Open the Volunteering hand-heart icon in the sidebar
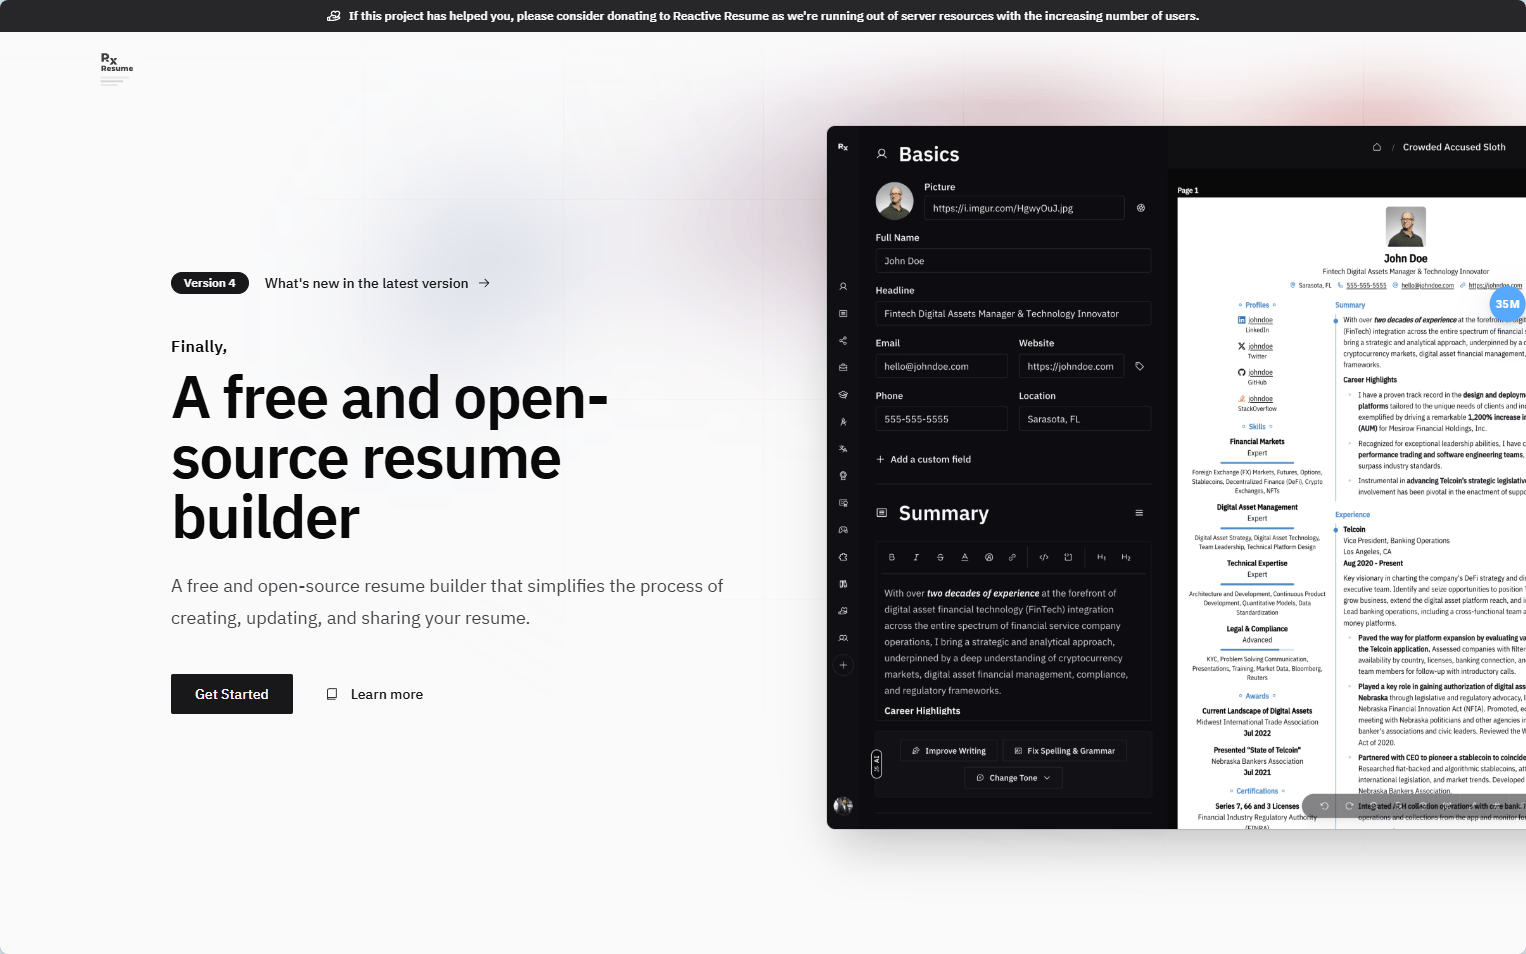Viewport: 1526px width, 954px height. coord(843,610)
